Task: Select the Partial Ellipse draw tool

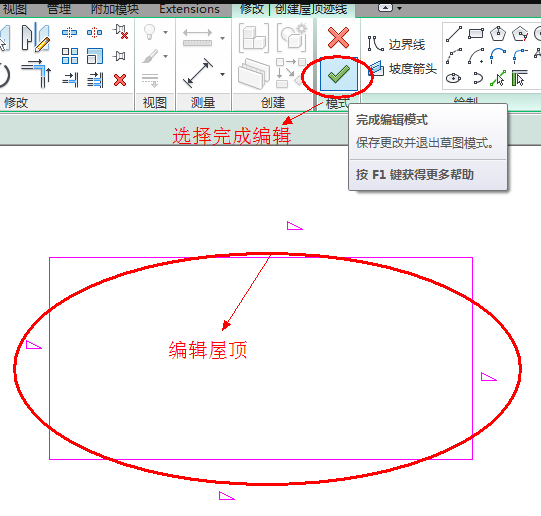Action: [478, 78]
